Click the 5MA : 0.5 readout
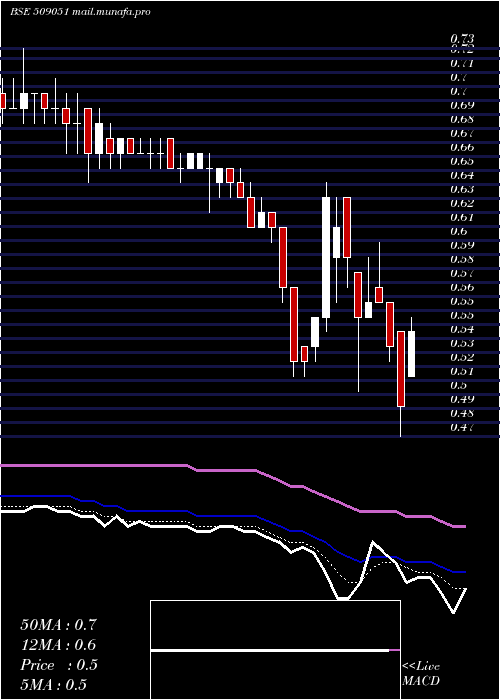 [54, 685]
